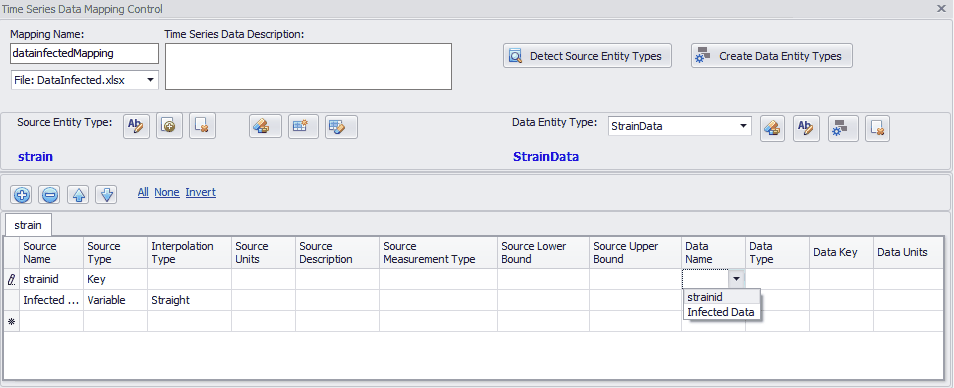This screenshot has height=388, width=954.
Task: Click blue StrainData entity label
Action: 546,157
